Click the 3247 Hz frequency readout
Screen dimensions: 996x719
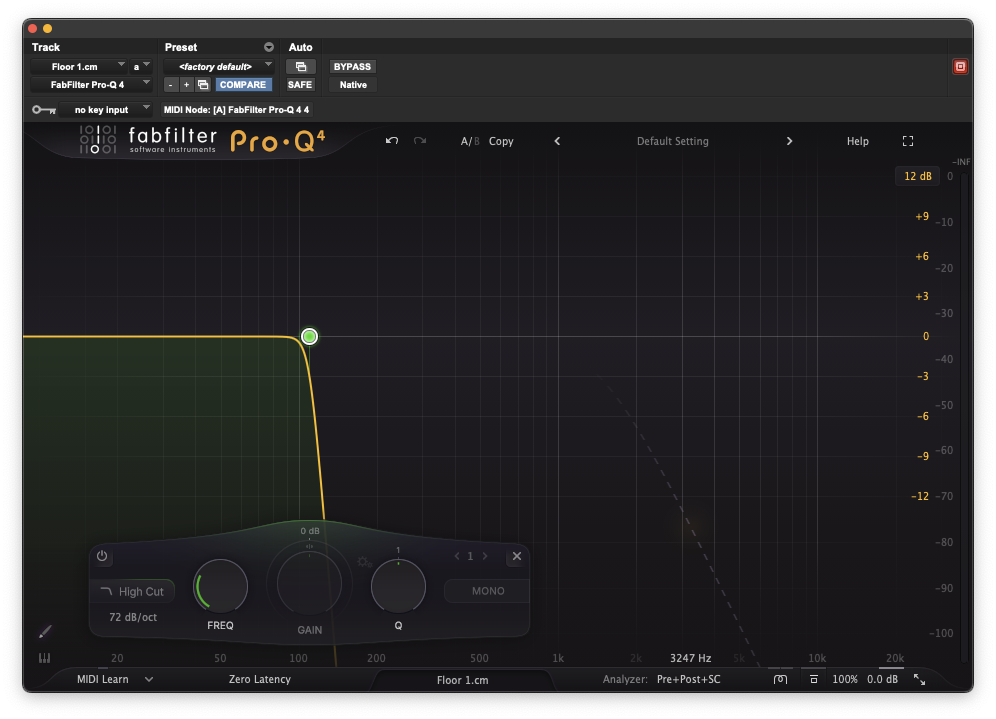690,658
